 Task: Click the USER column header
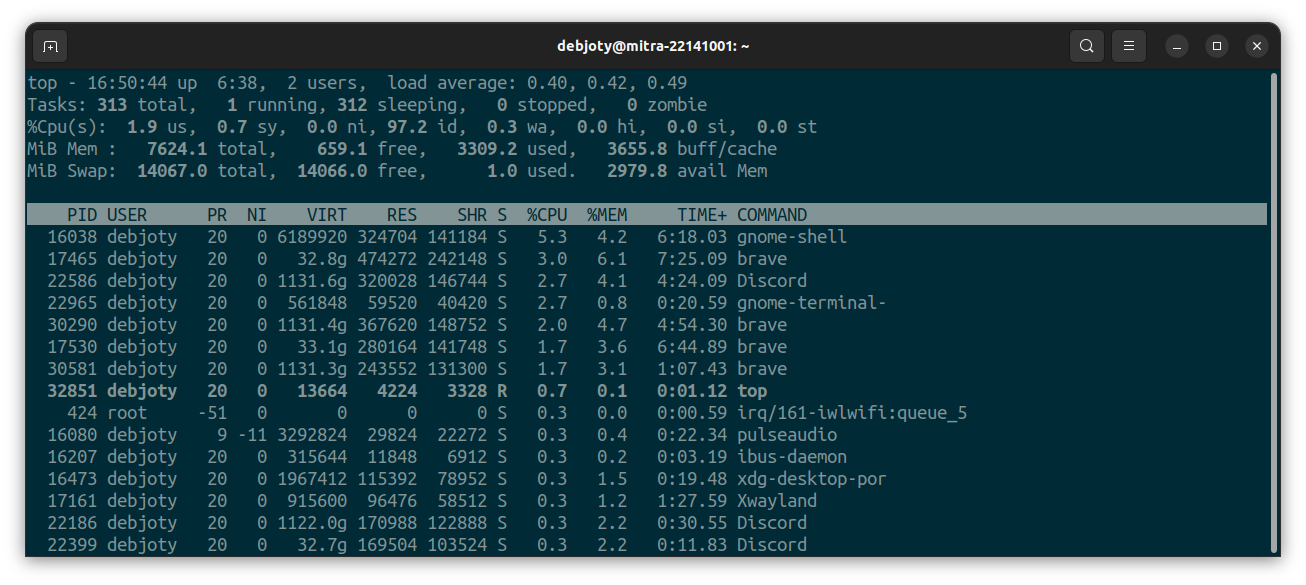pos(127,215)
